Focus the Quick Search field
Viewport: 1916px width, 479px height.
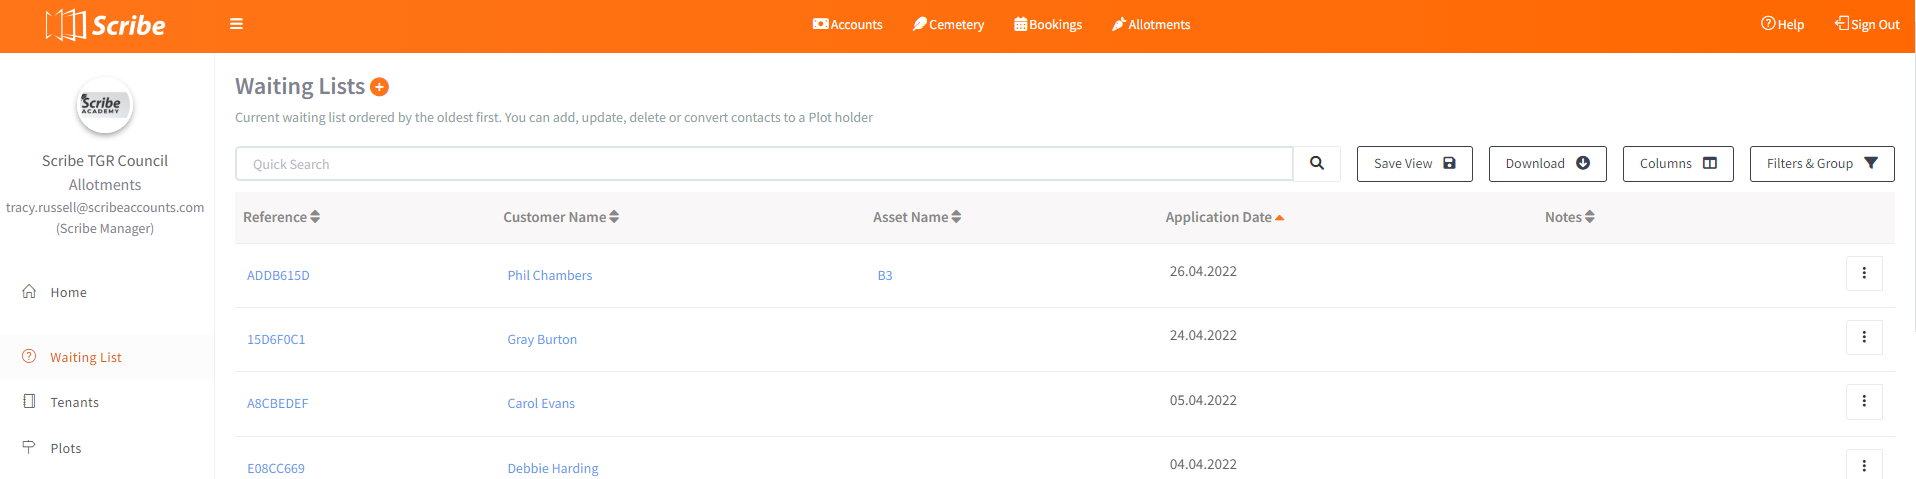764,164
